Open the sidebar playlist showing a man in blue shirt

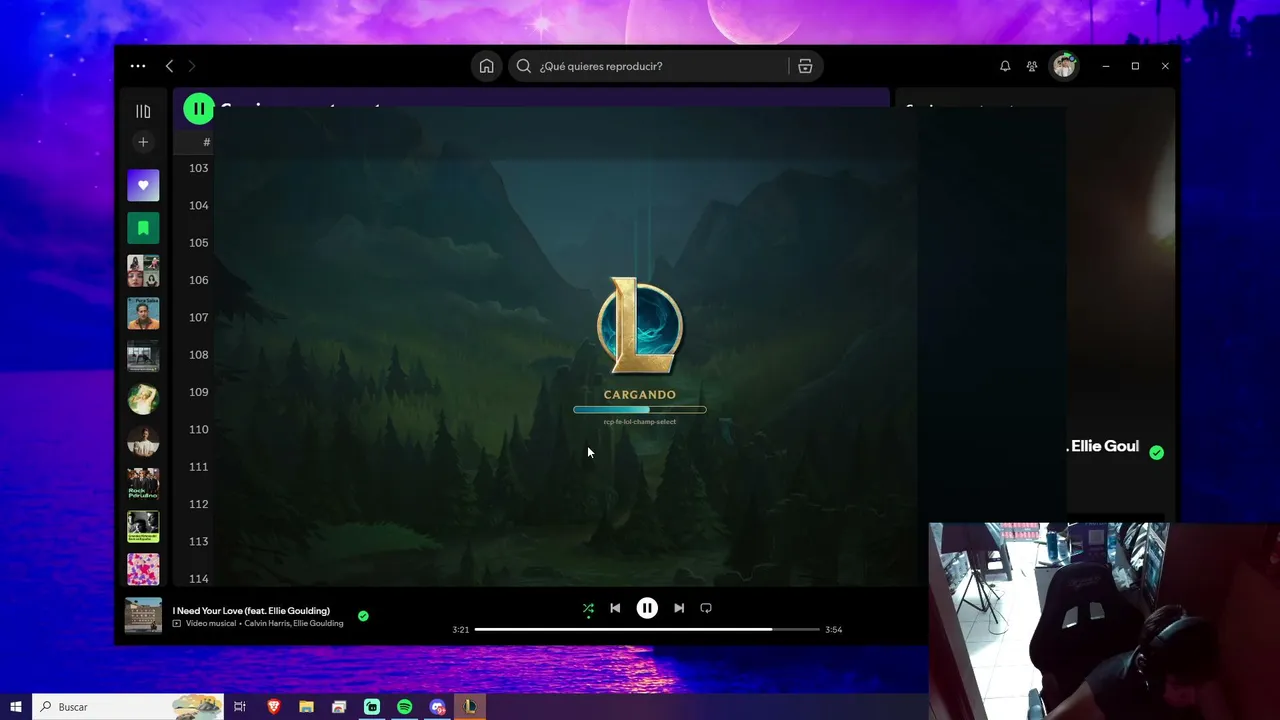click(x=143, y=313)
